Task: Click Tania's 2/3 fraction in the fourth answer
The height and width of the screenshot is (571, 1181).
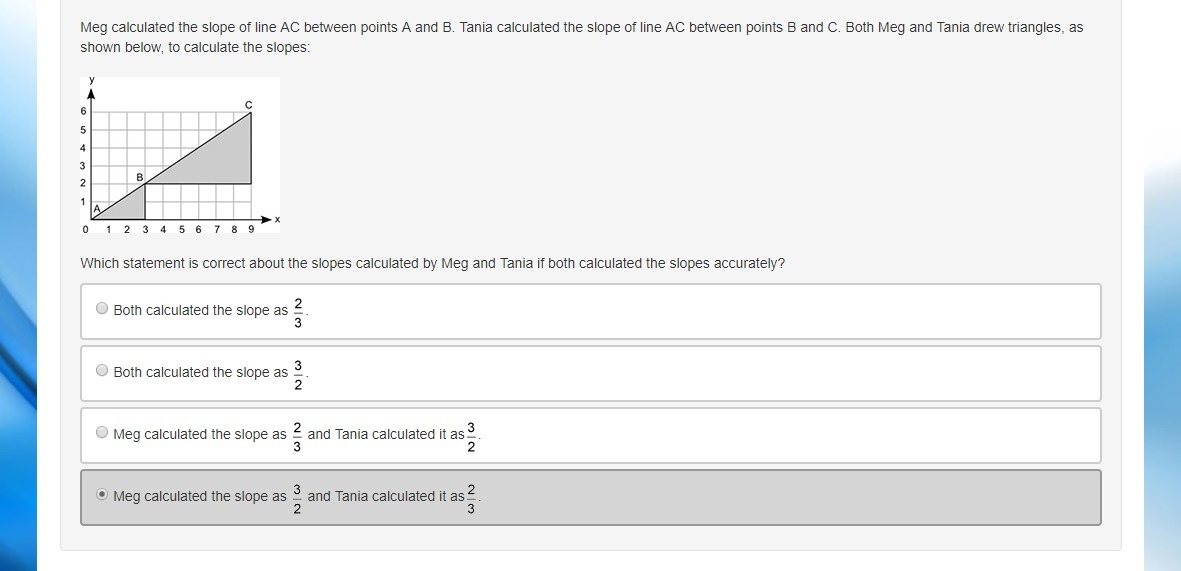Action: [471, 497]
